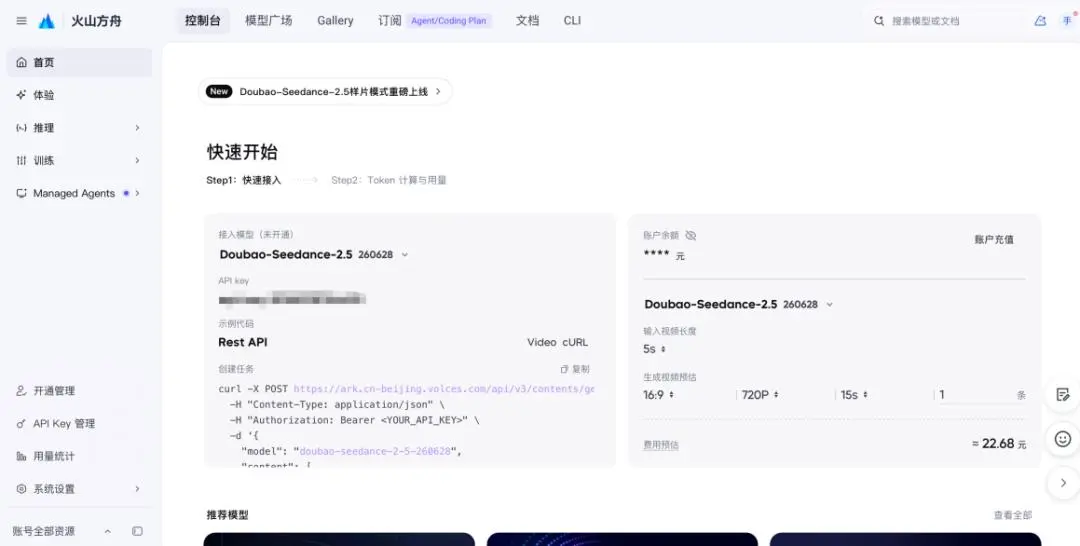
Task: Switch to 控制台 tab
Action: click(202, 21)
